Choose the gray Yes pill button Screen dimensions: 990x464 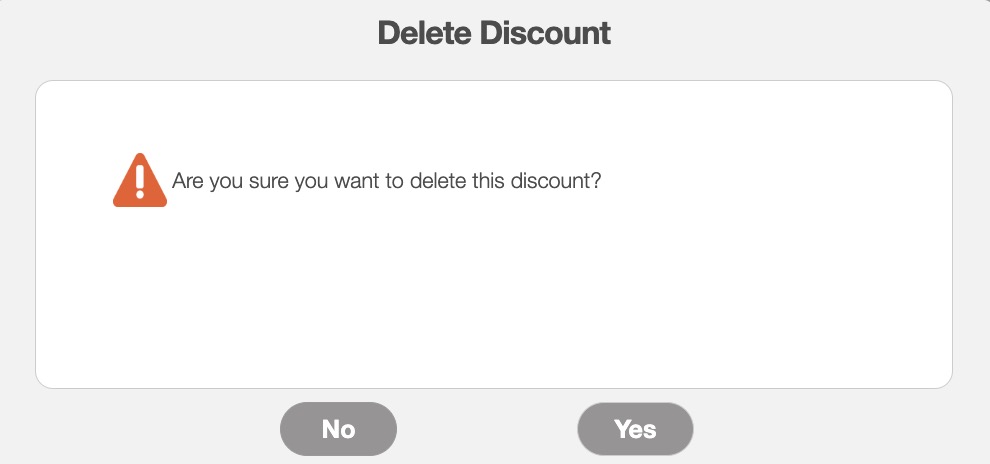tap(635, 429)
